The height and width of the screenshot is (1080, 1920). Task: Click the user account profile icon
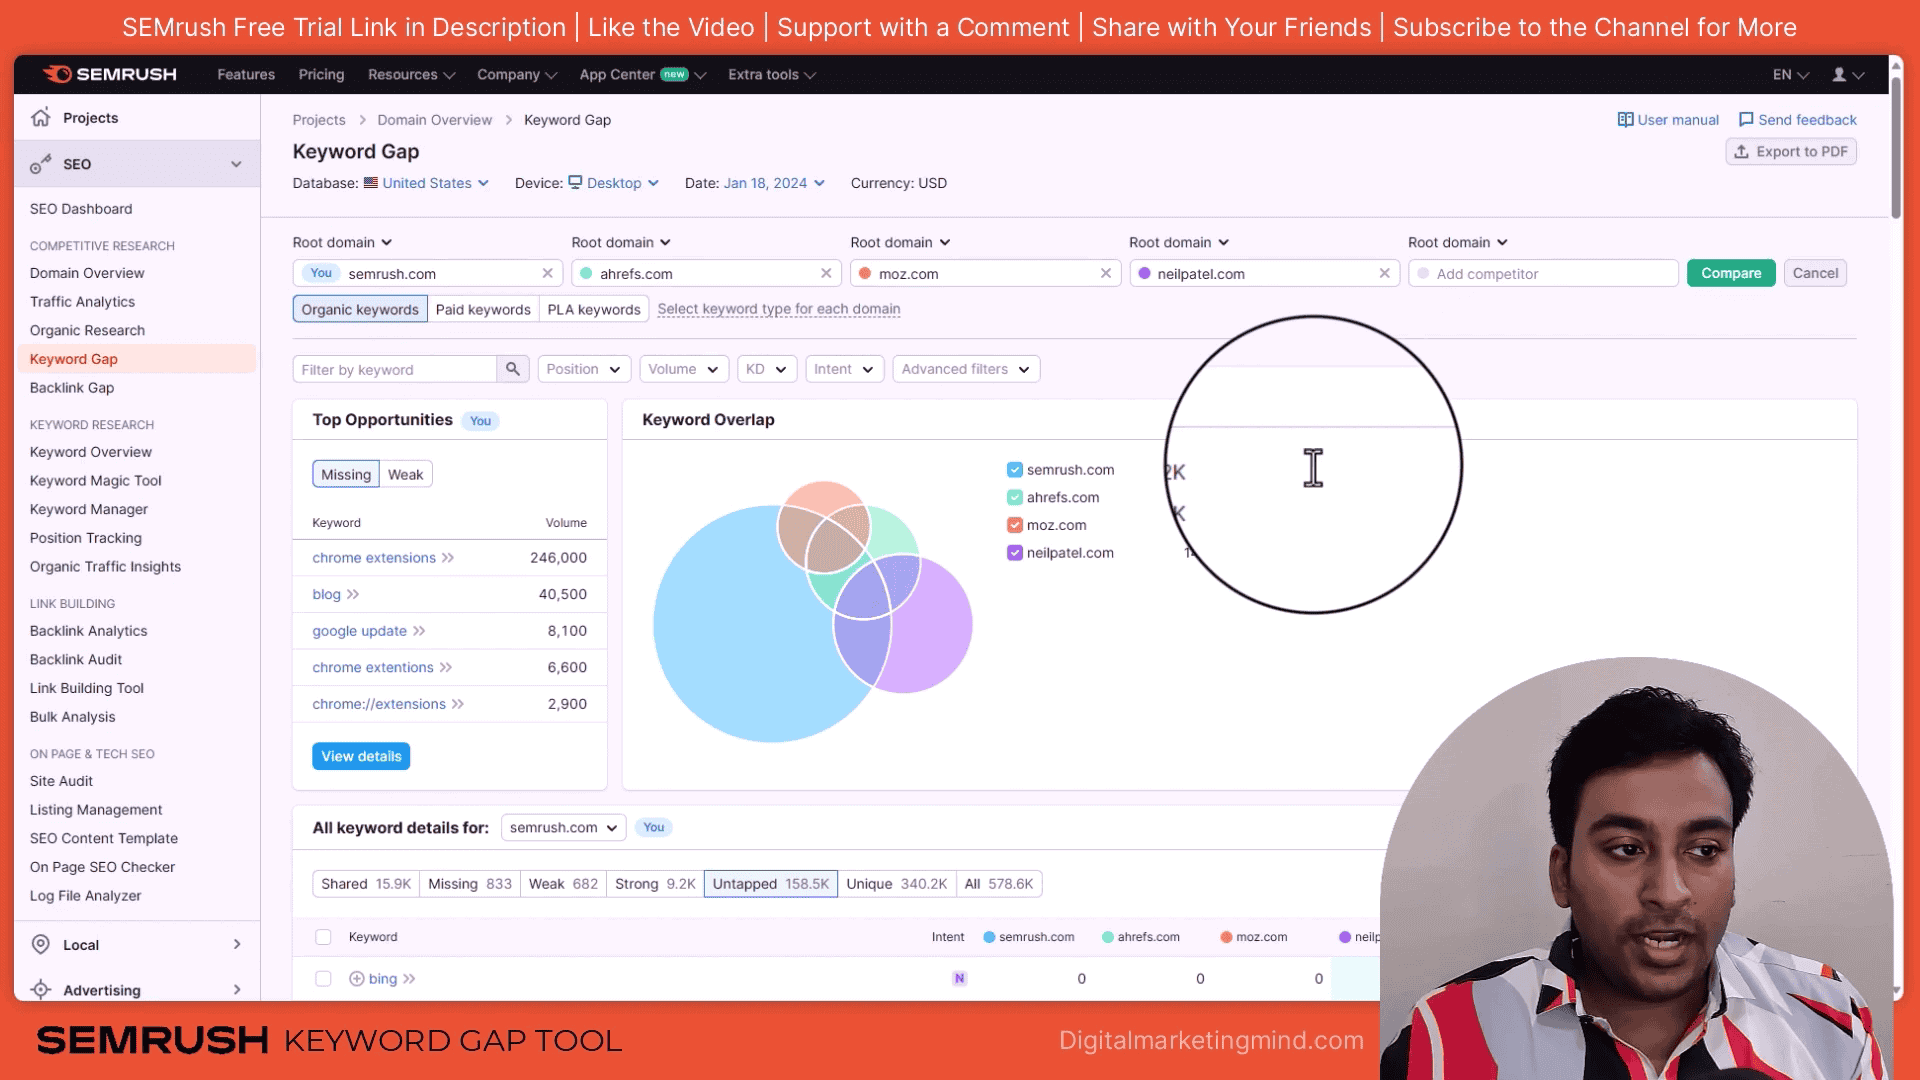click(1838, 75)
